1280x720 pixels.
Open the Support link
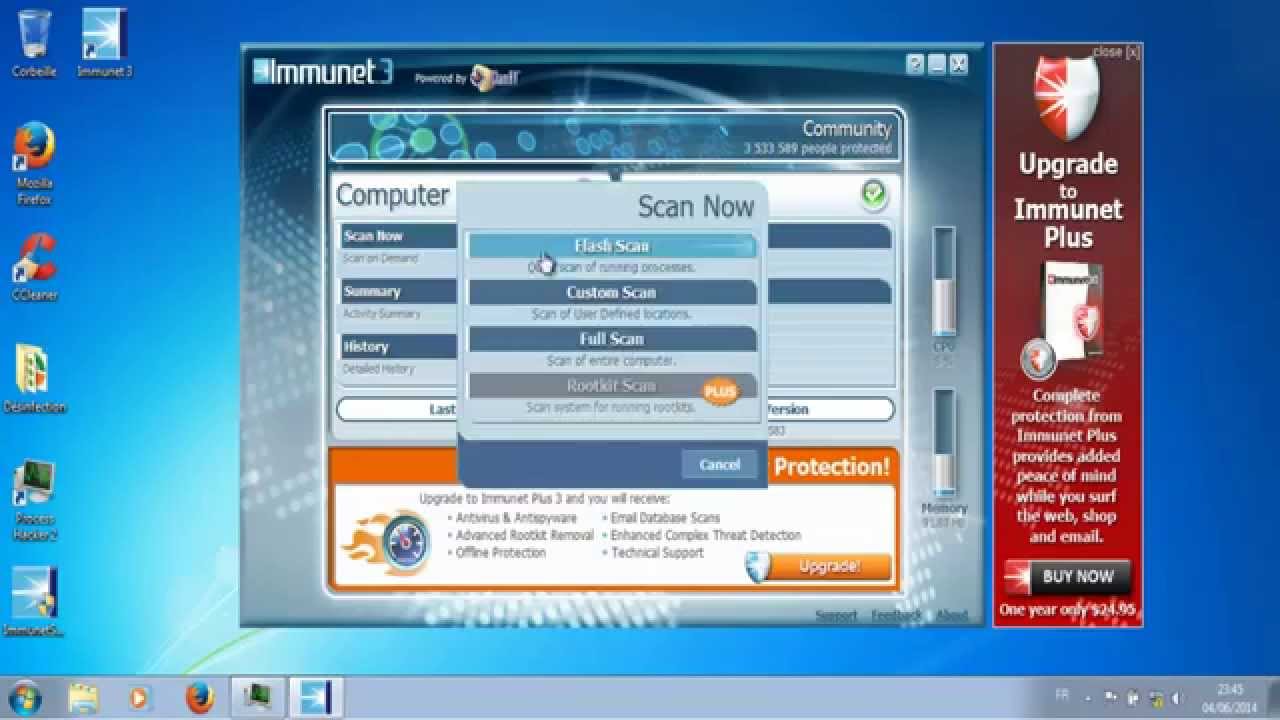(836, 616)
